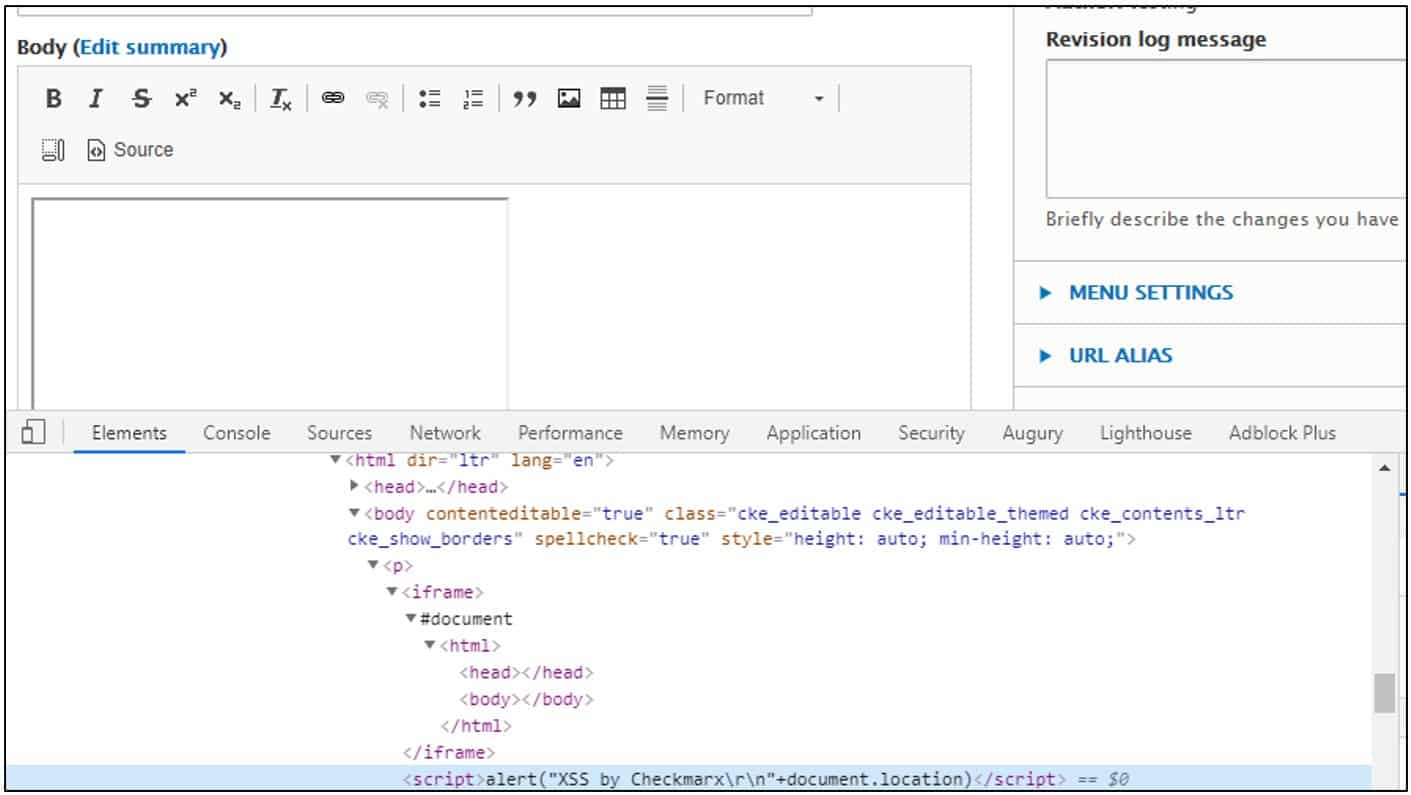Click the Edit summary link
Viewport: 1411px width, 795px height.
150,47
